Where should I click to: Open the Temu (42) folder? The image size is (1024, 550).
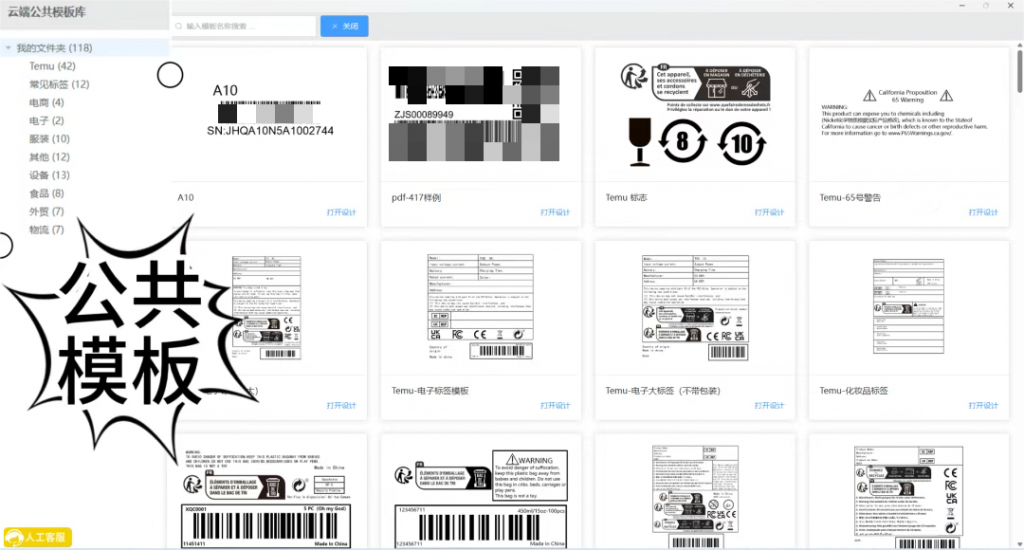[x=52, y=66]
